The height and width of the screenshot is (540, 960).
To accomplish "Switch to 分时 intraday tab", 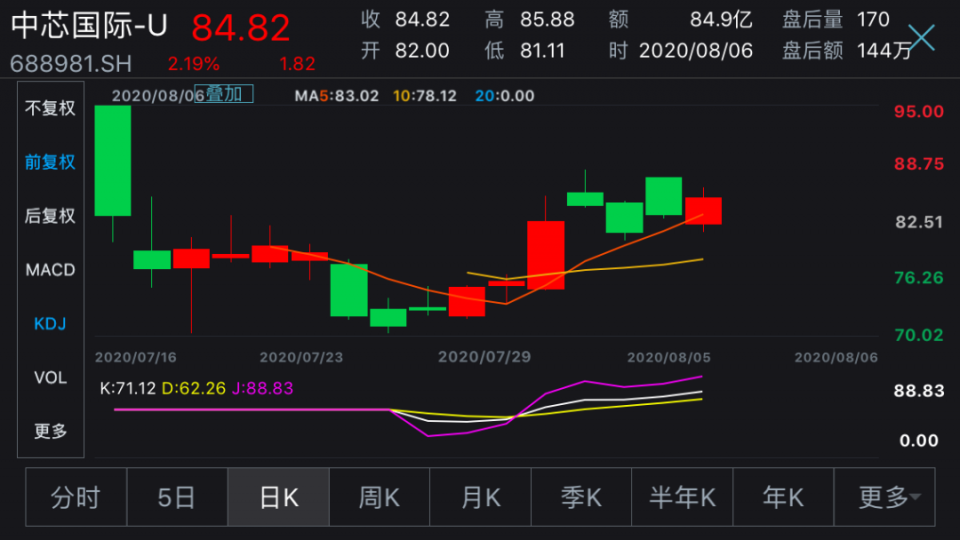I will click(76, 497).
